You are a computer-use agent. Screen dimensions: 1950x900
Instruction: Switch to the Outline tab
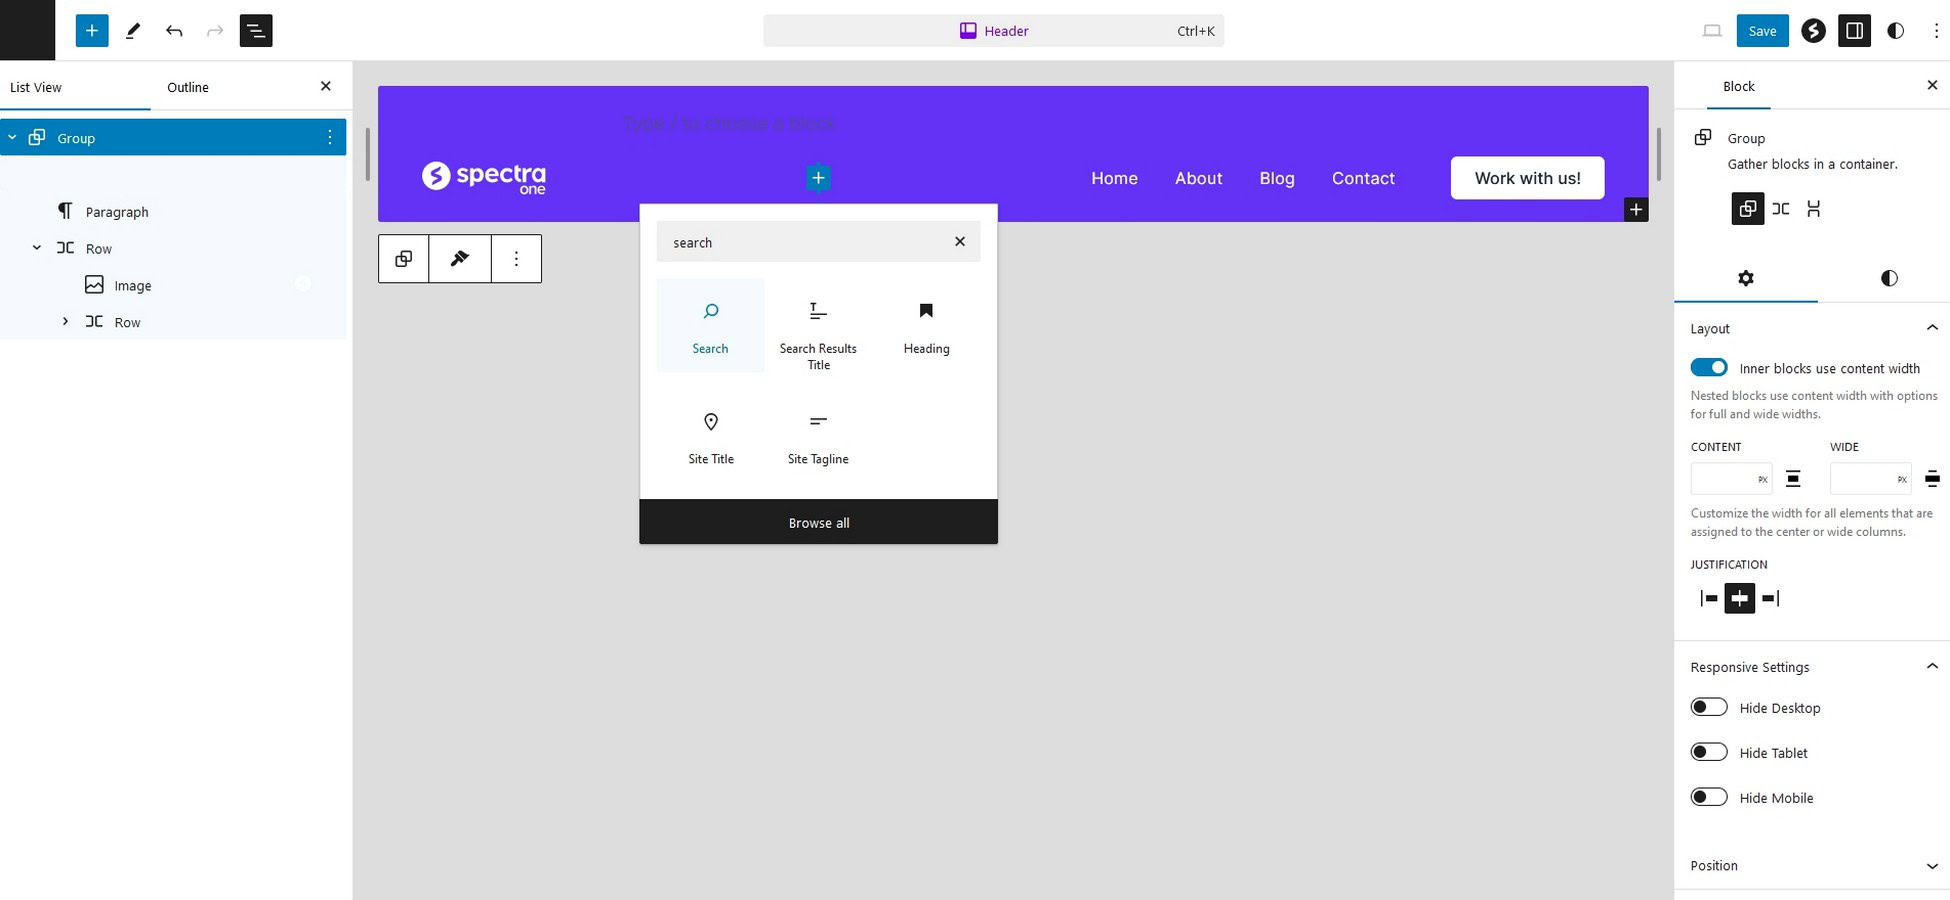(188, 87)
